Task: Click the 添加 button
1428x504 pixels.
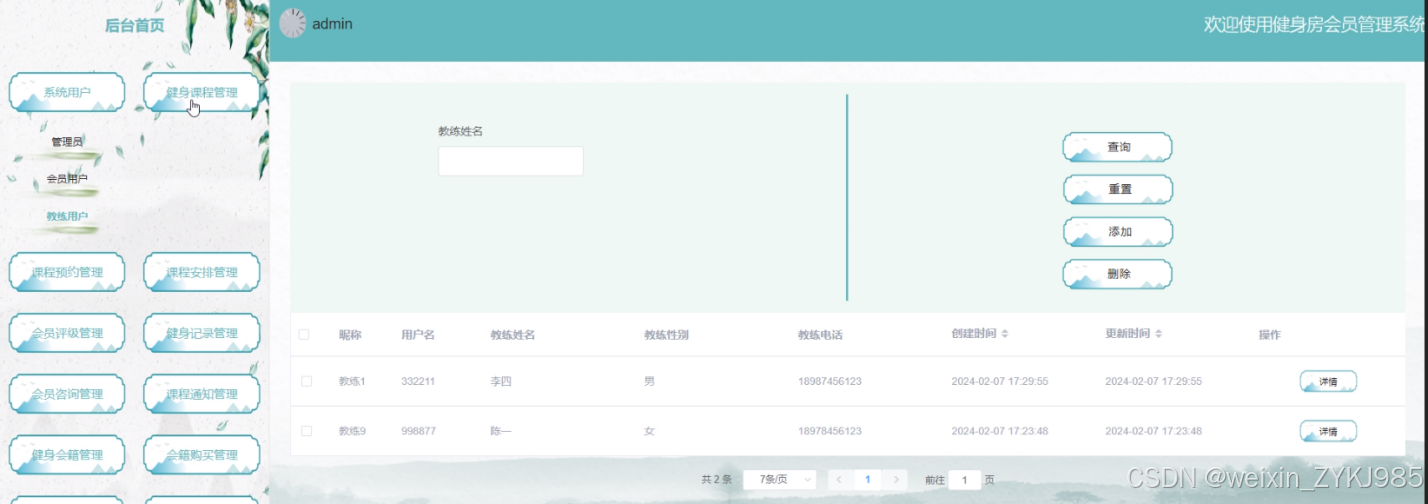Action: click(x=1118, y=231)
